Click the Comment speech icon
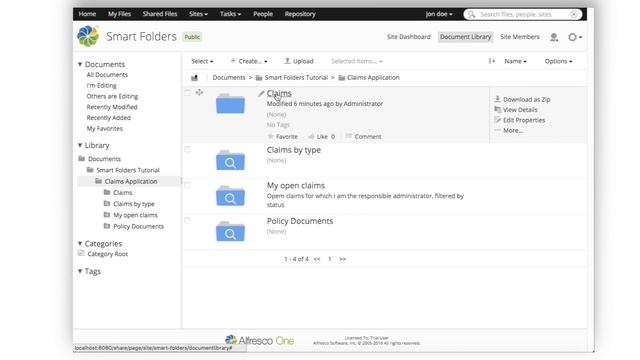The image size is (640, 360). pos(349,136)
